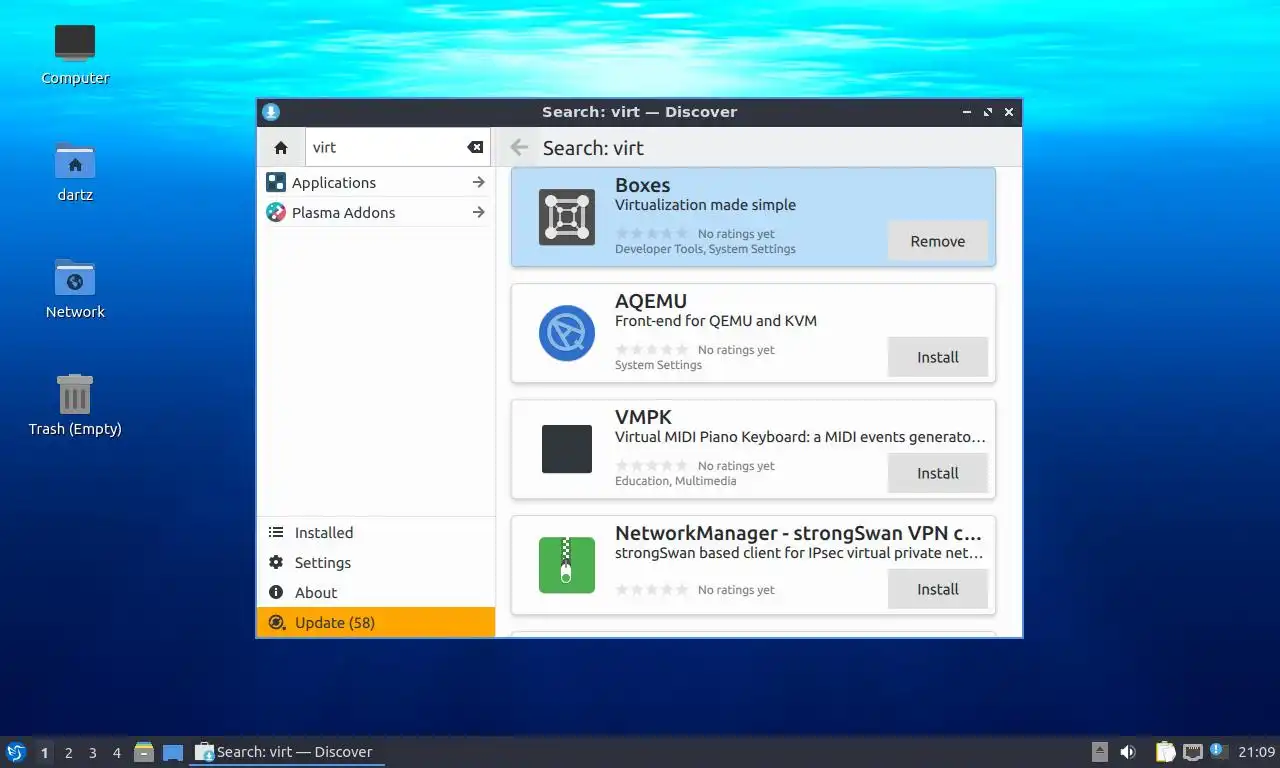Click 'Virtualization made simple' description

(705, 205)
